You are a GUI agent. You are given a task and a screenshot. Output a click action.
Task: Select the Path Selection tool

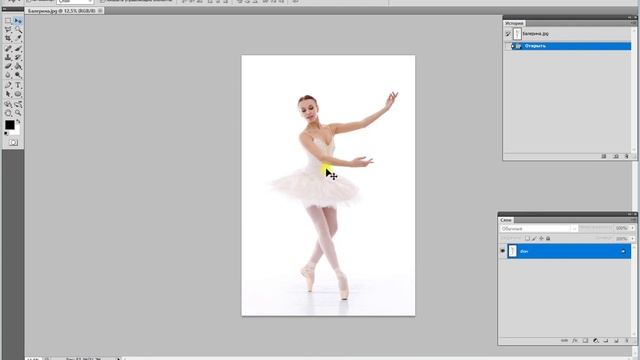[x=8, y=94]
